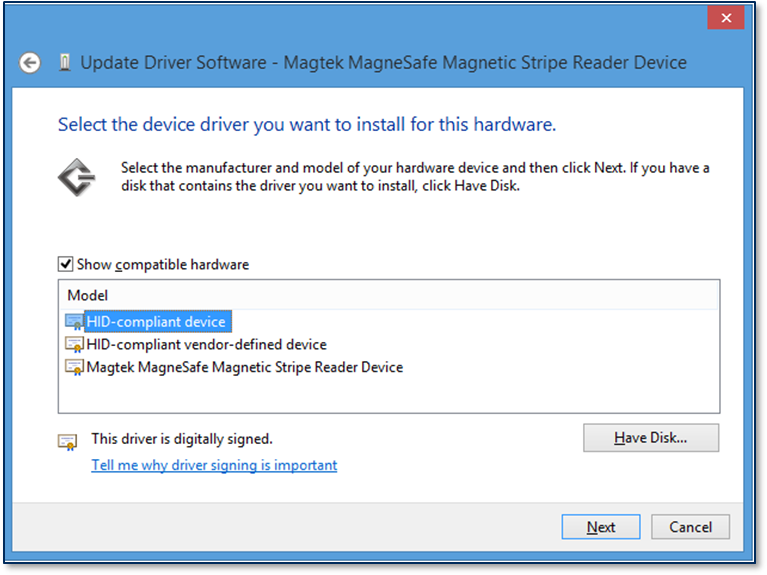
Task: Close the Update Driver Software window
Action: pyautogui.click(x=726, y=18)
